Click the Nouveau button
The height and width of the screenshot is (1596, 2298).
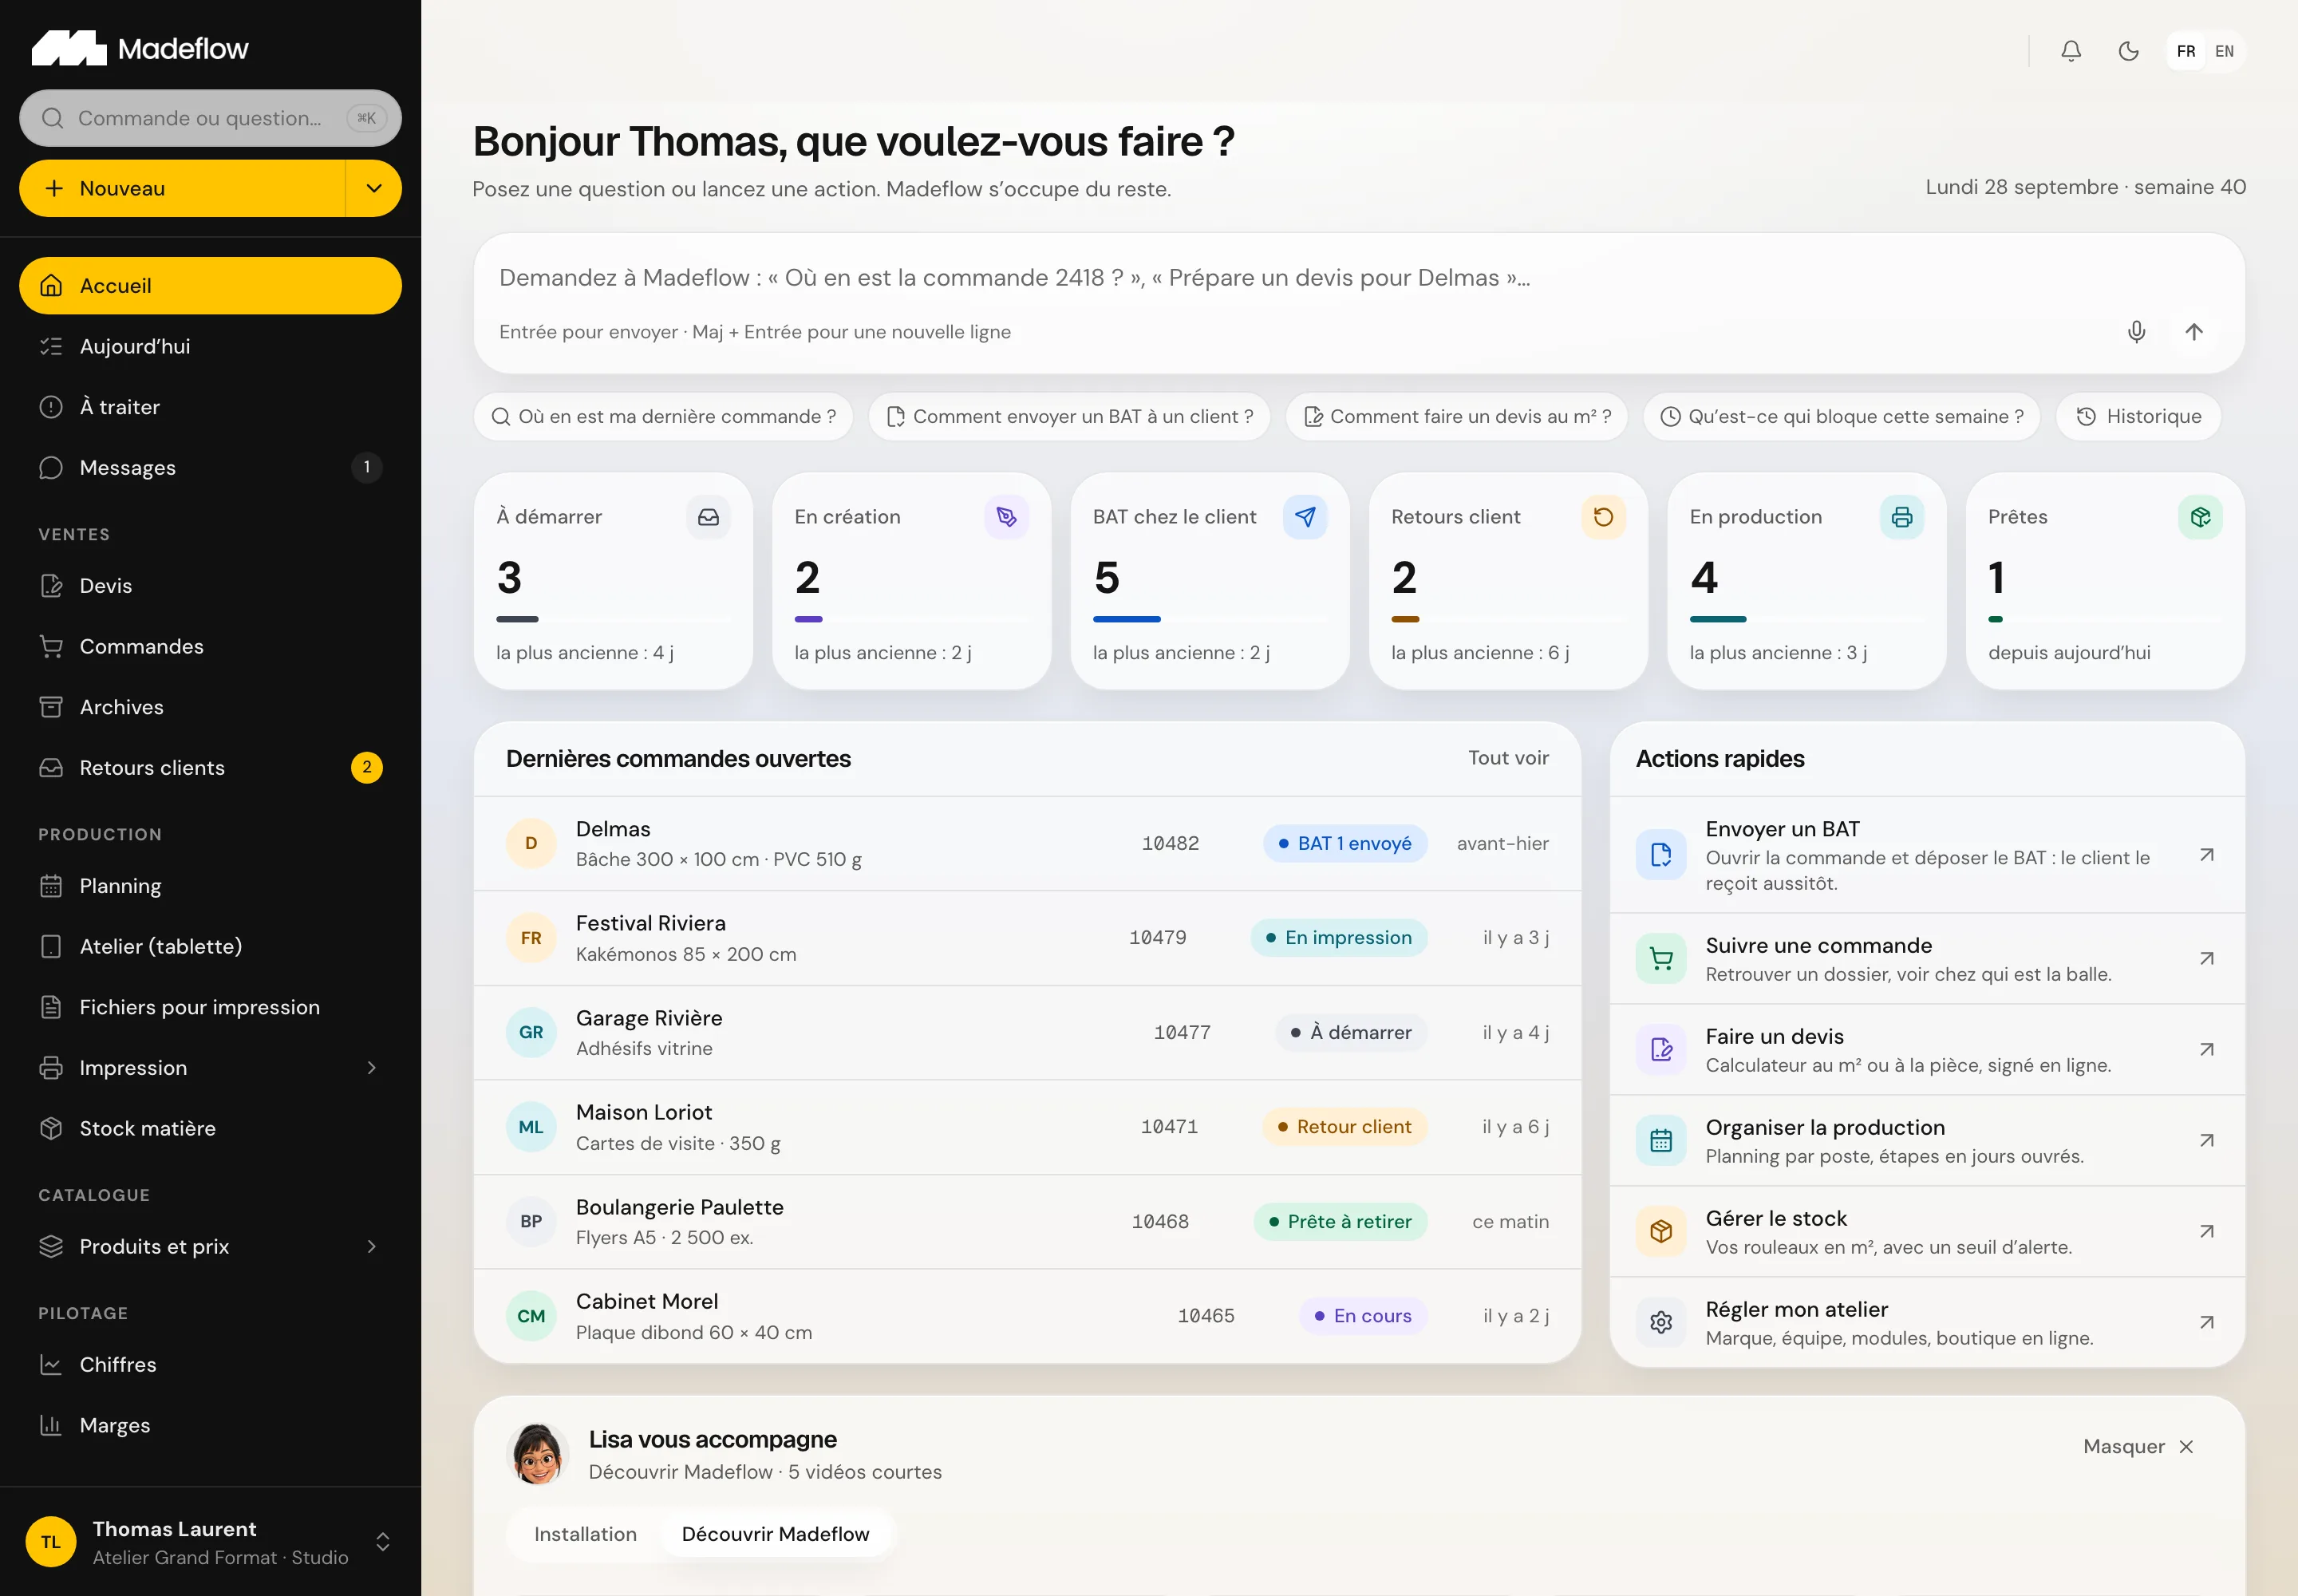pyautogui.click(x=182, y=189)
